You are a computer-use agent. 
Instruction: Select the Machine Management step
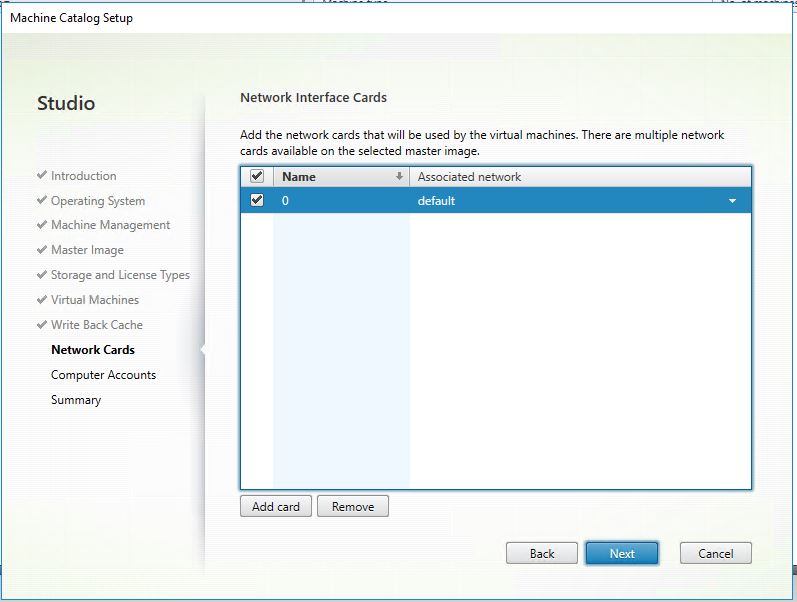coord(110,225)
